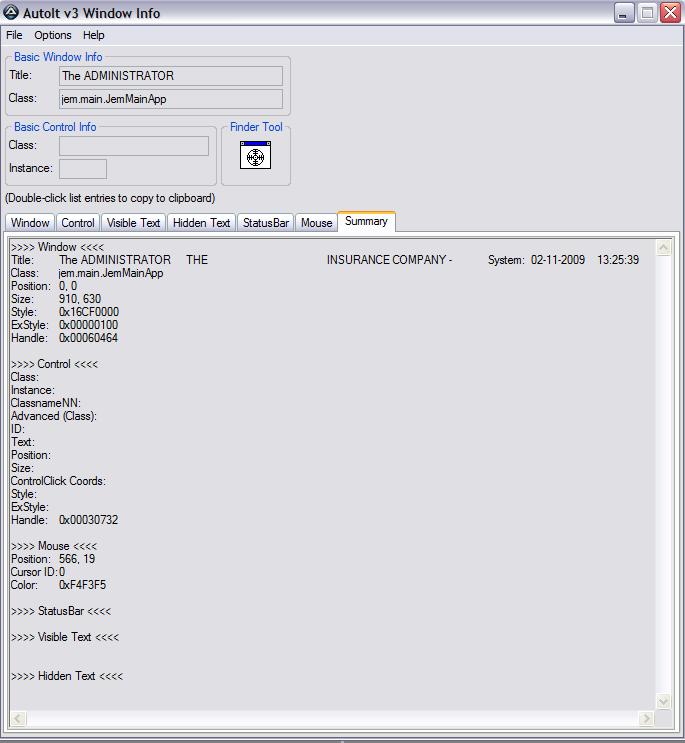The height and width of the screenshot is (743, 685).
Task: Open the File menu
Action: pyautogui.click(x=14, y=35)
